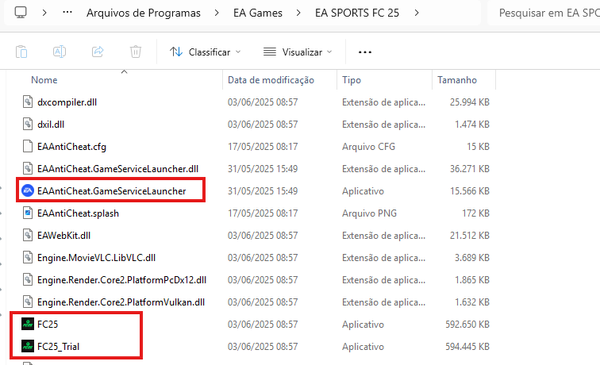Select the dxcompiler.dll file icon
This screenshot has width=600, height=365.
tap(28, 102)
